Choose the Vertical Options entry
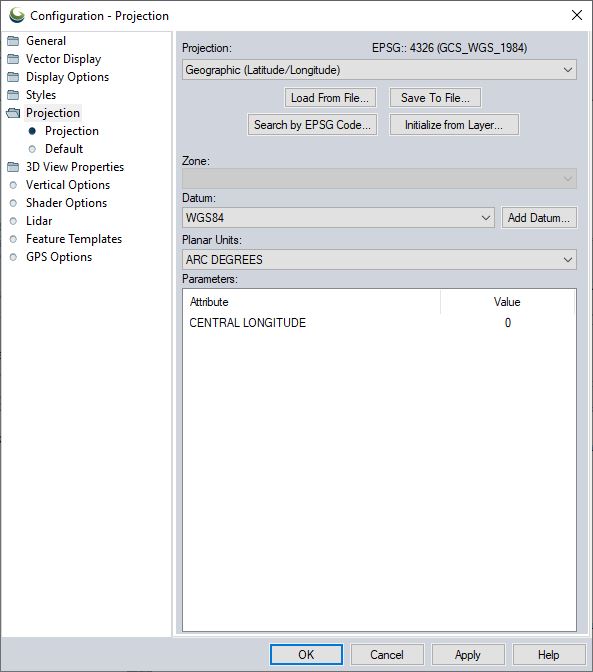593x672 pixels. click(x=68, y=185)
